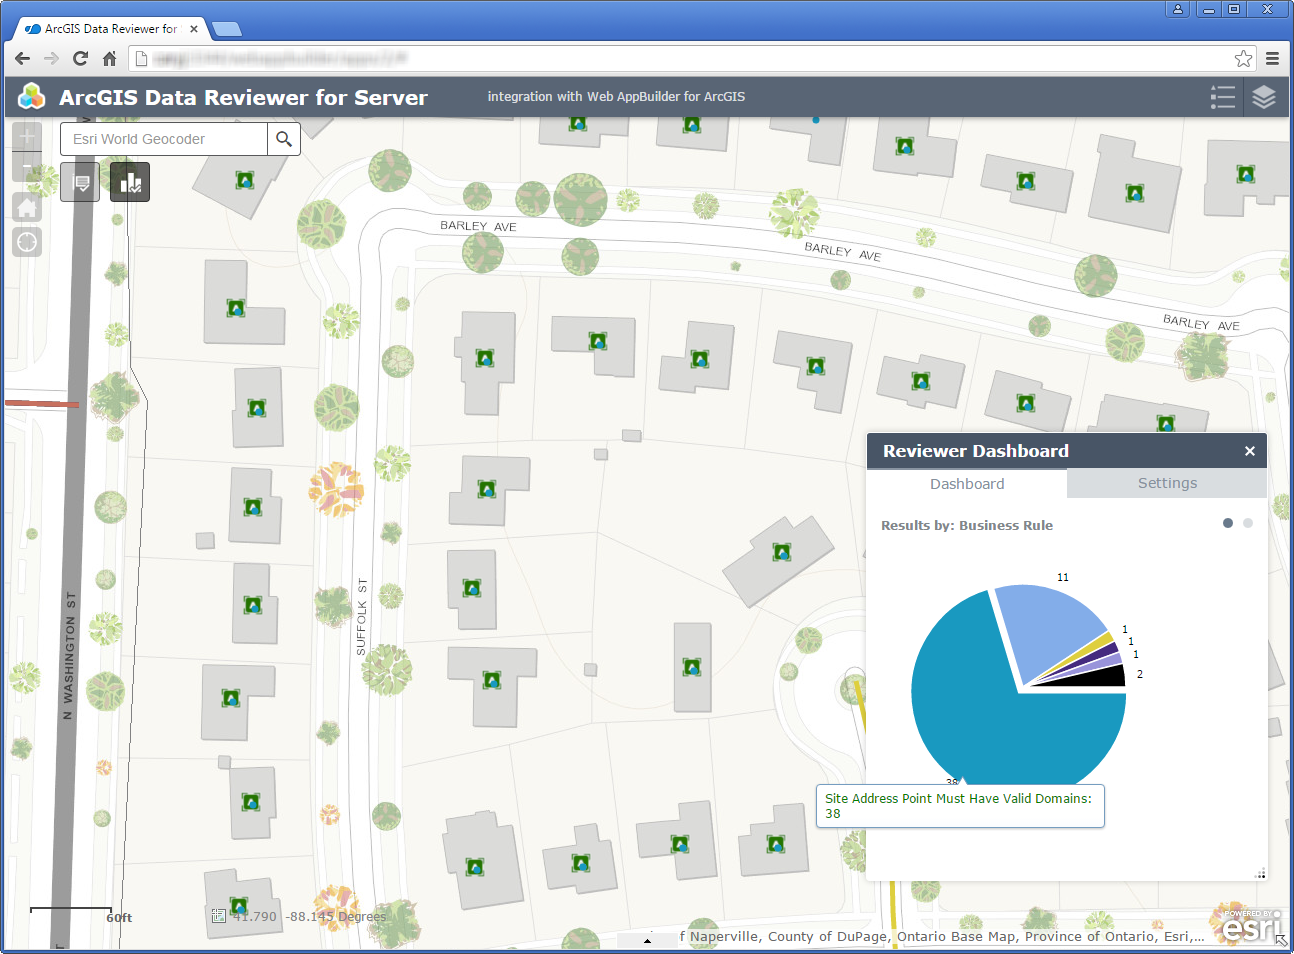Expand the attribution bar arrow
The height and width of the screenshot is (954, 1294).
pos(647,940)
